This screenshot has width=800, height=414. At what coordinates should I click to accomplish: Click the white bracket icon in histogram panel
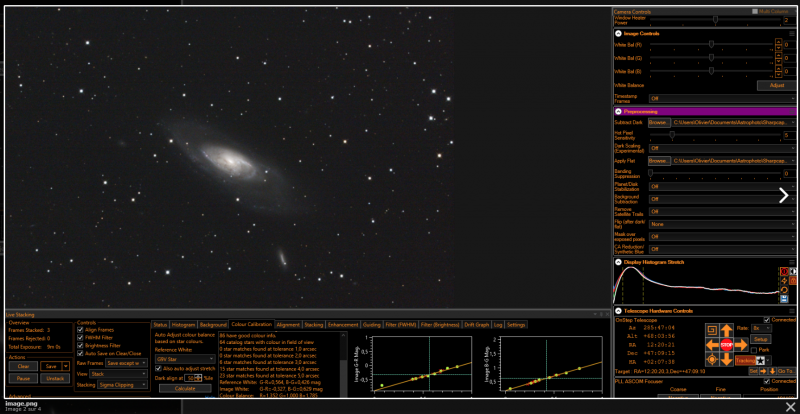pos(793,272)
